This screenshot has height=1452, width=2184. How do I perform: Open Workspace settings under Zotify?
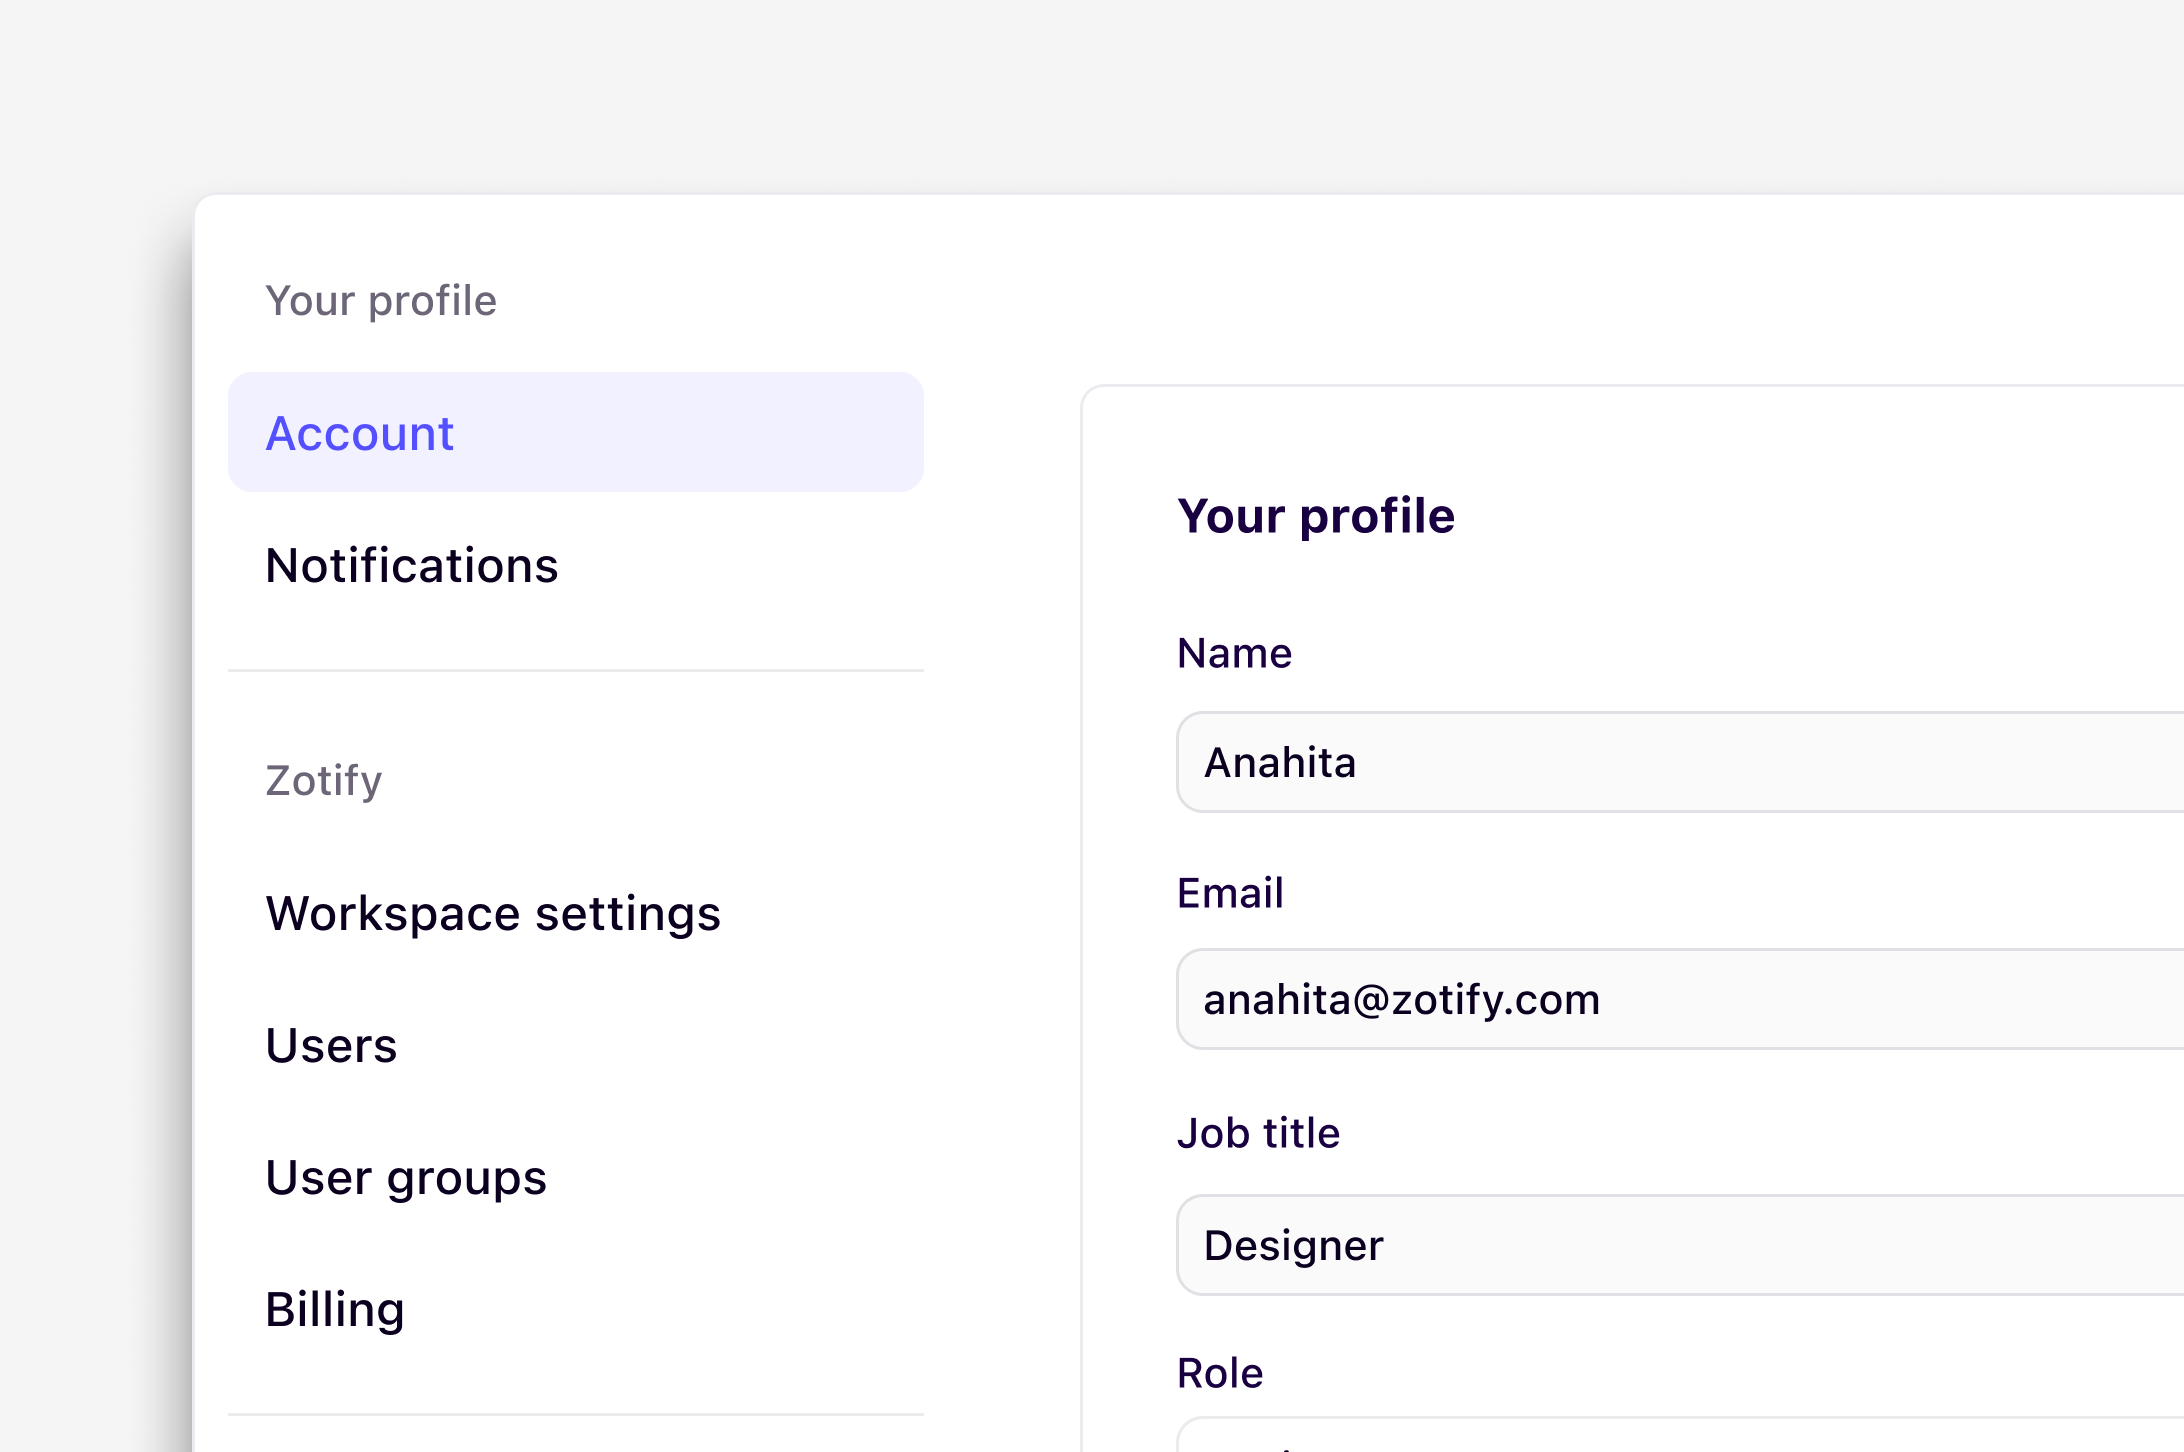coord(493,912)
